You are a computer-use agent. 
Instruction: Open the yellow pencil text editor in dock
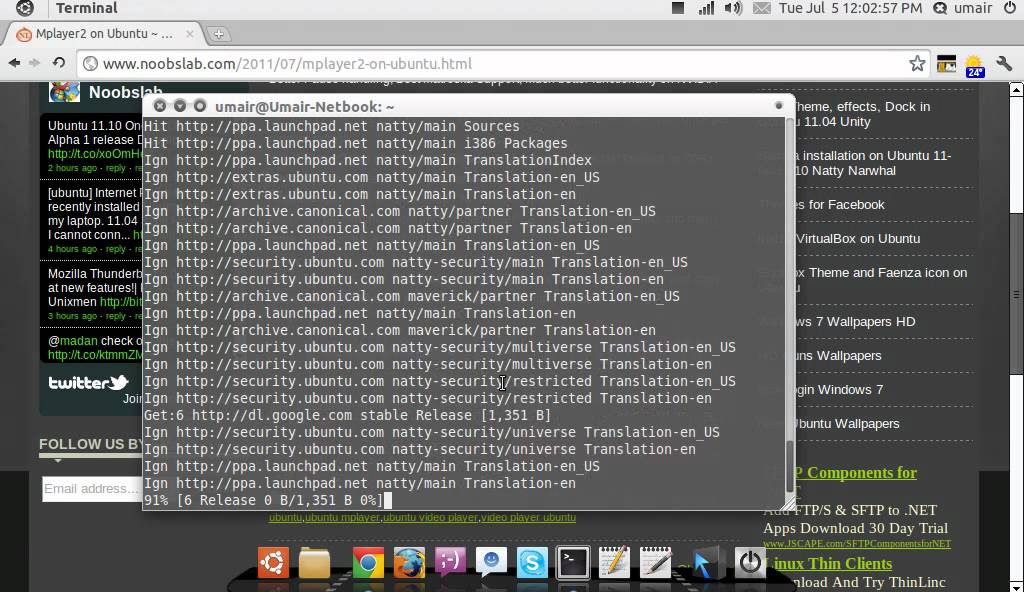pos(614,562)
